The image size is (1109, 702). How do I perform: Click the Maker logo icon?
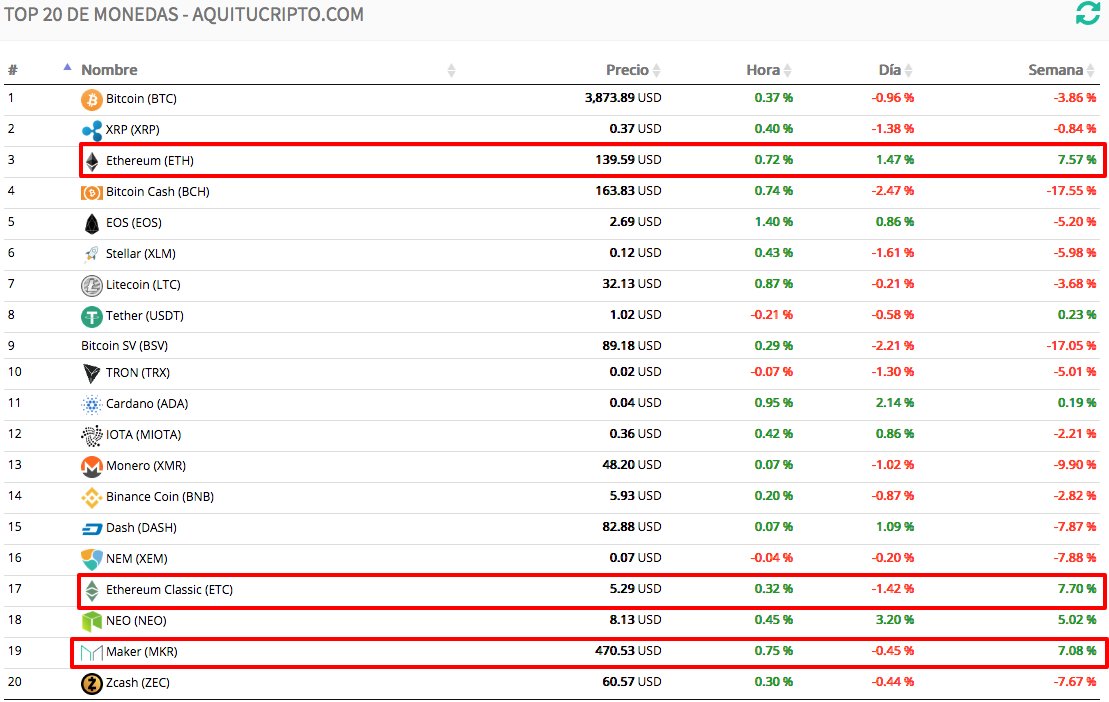(91, 653)
